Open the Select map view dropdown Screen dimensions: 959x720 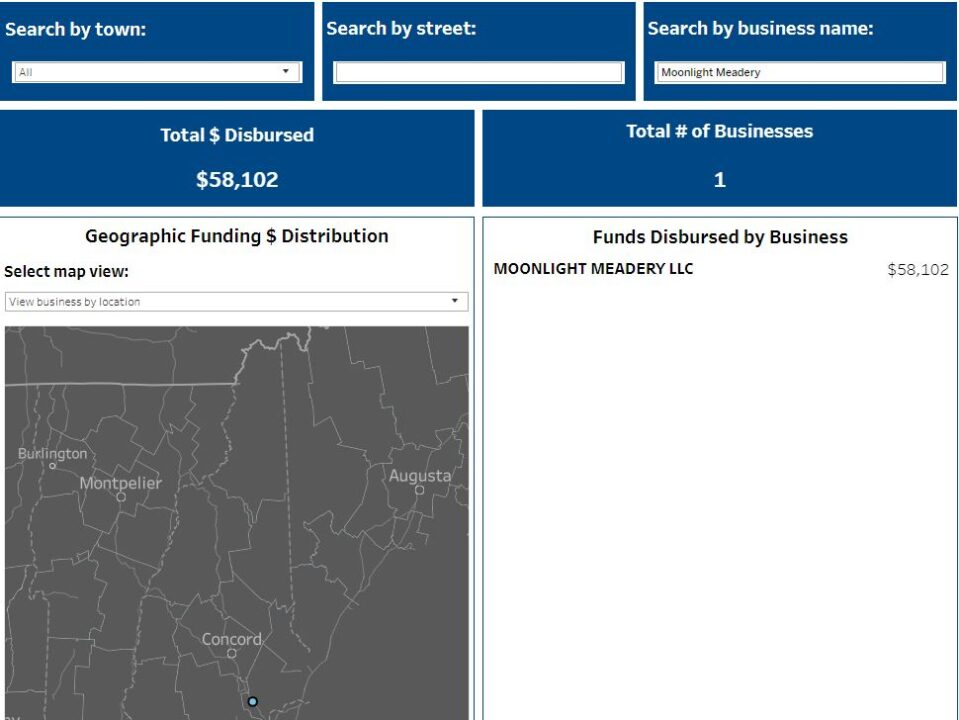236,302
